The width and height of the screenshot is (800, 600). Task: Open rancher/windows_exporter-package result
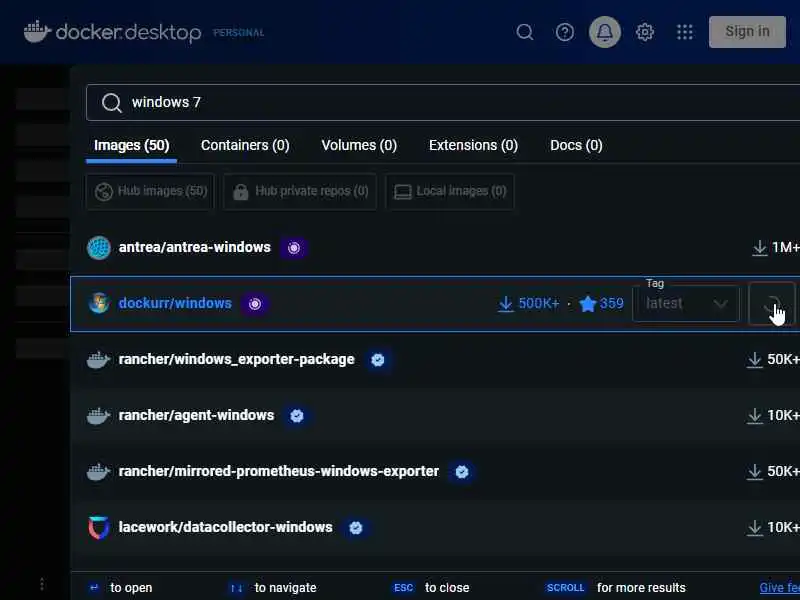(236, 360)
